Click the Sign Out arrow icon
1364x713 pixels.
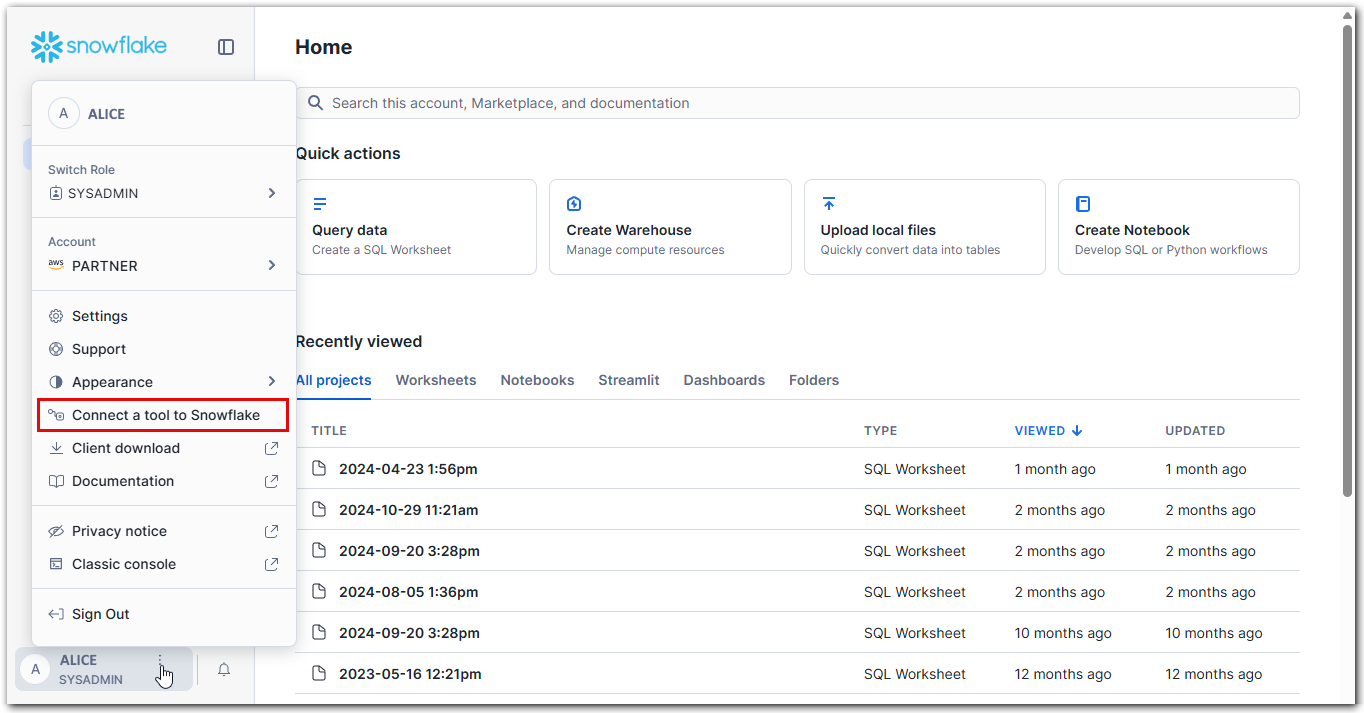(x=56, y=614)
